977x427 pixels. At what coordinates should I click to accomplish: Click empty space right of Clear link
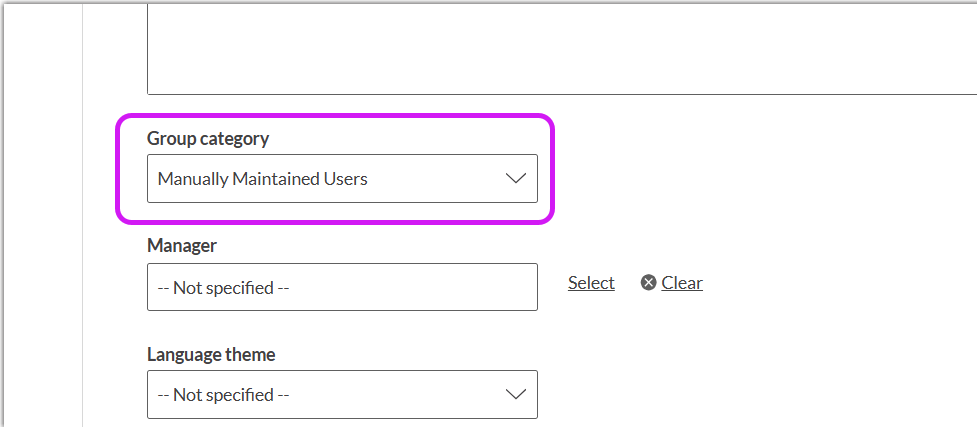pyautogui.click(x=840, y=283)
